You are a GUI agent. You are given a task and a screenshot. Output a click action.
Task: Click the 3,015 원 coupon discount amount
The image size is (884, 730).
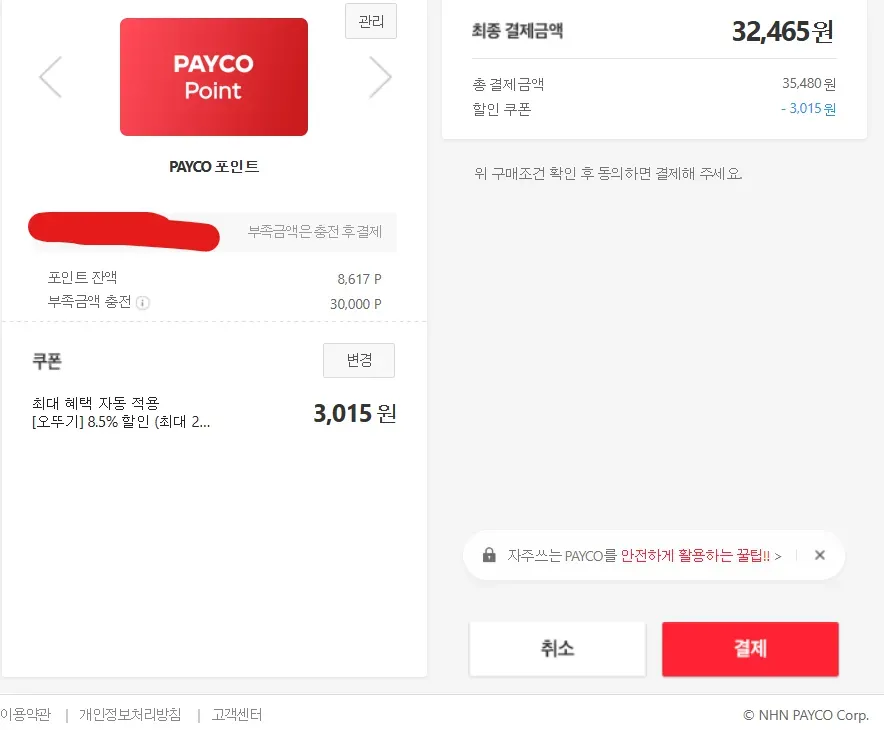[x=355, y=413]
